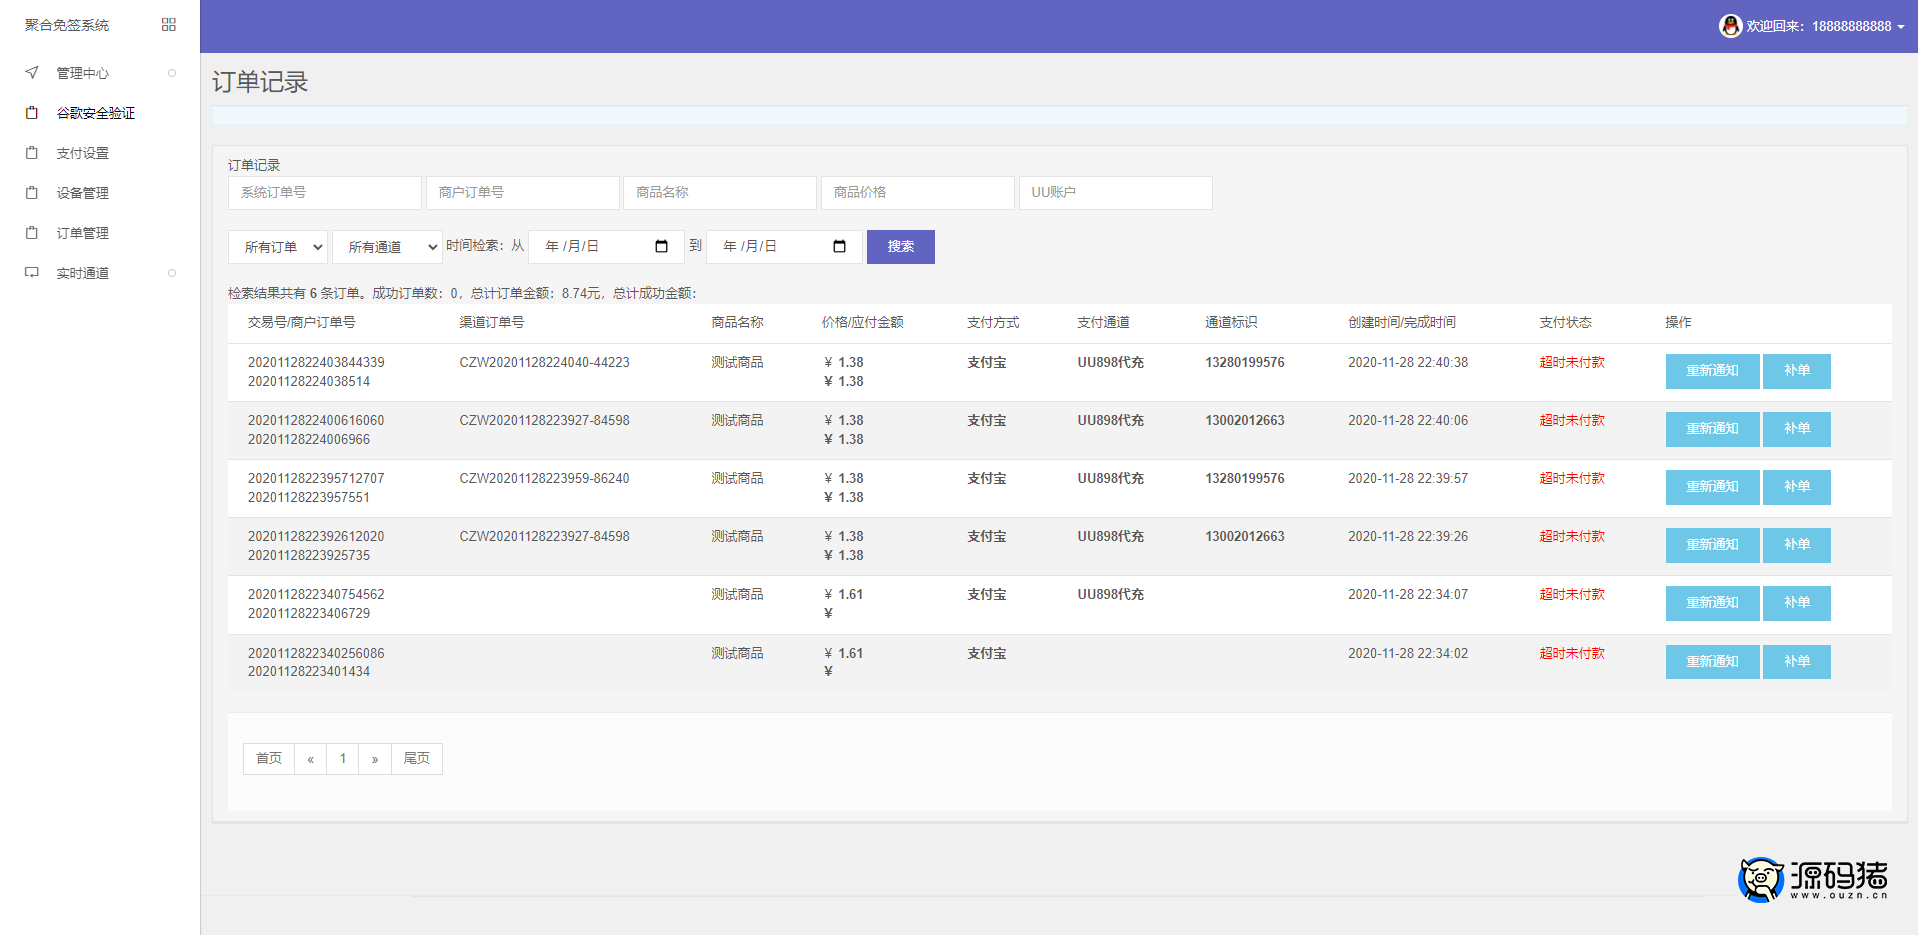Image resolution: width=1918 pixels, height=935 pixels.
Task: Click the clipboard icon next to 谷歌安全验证
Action: [x=32, y=113]
